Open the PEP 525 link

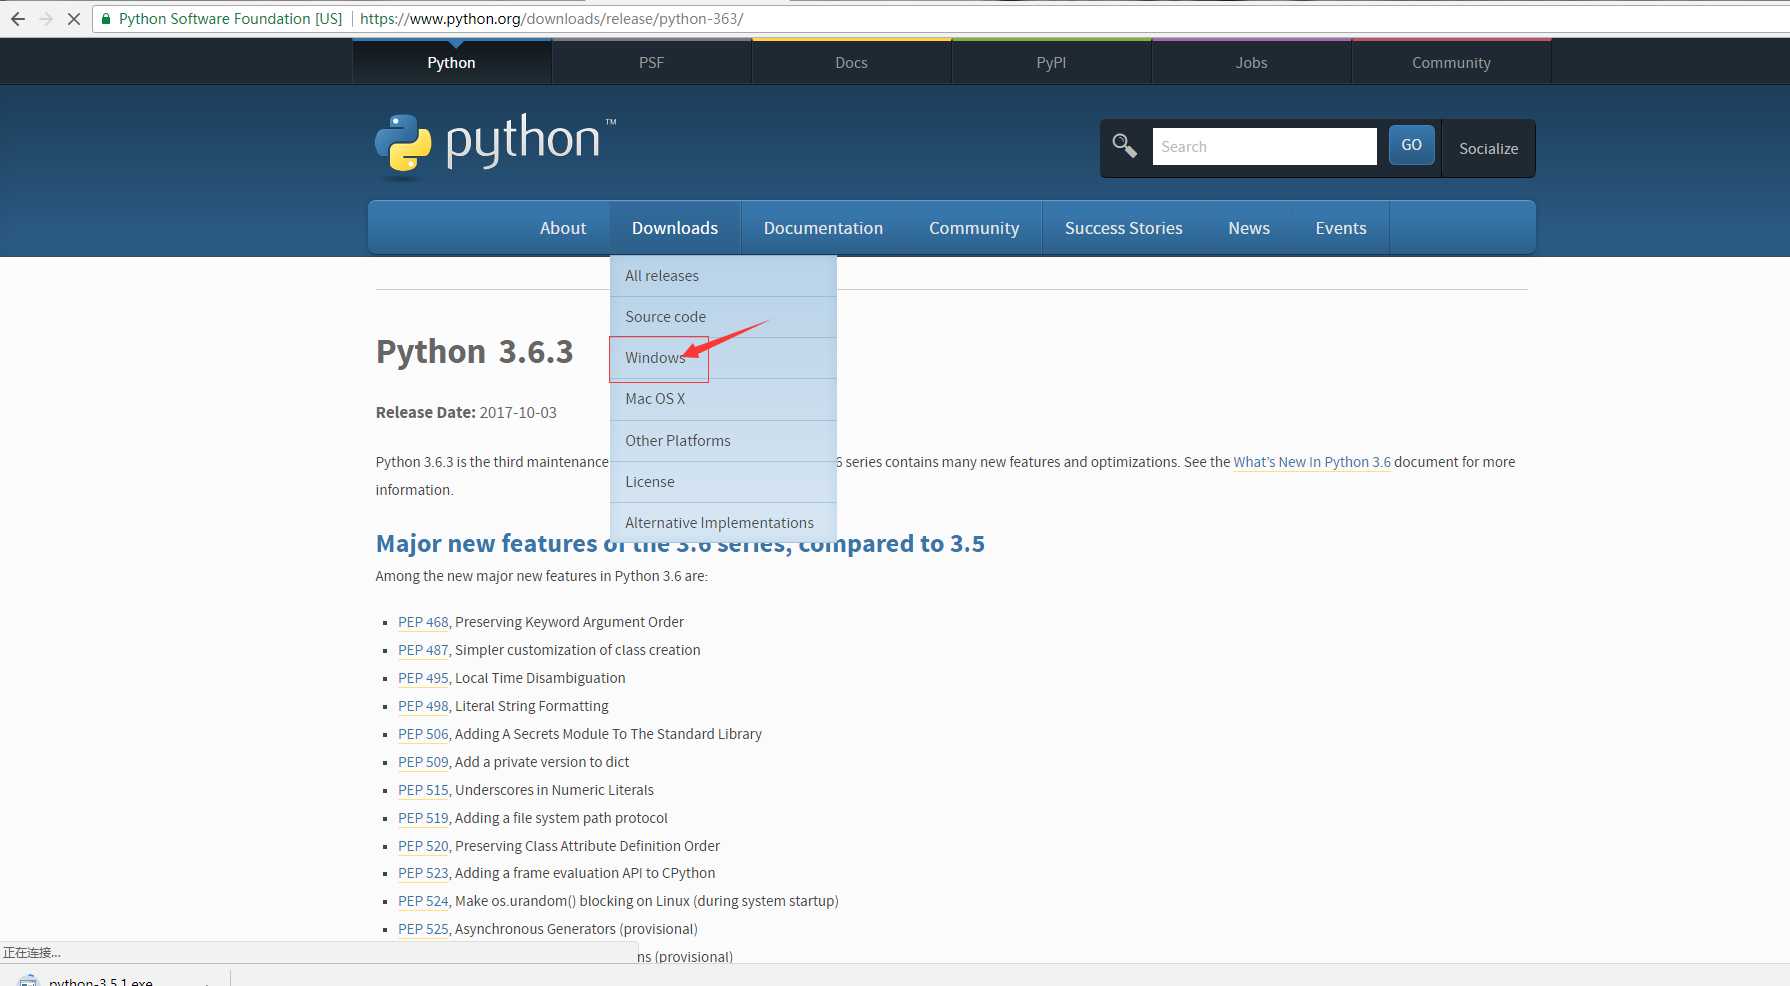(423, 929)
